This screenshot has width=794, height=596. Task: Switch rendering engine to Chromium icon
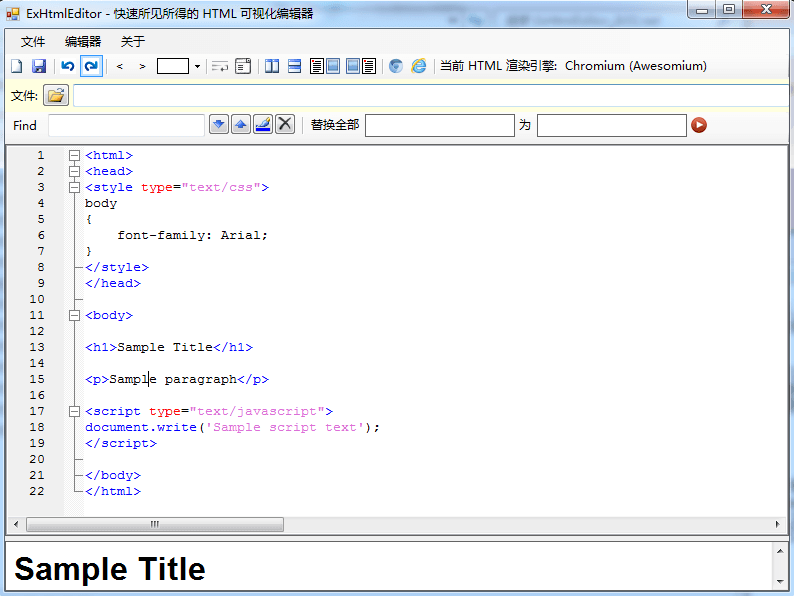(x=396, y=66)
